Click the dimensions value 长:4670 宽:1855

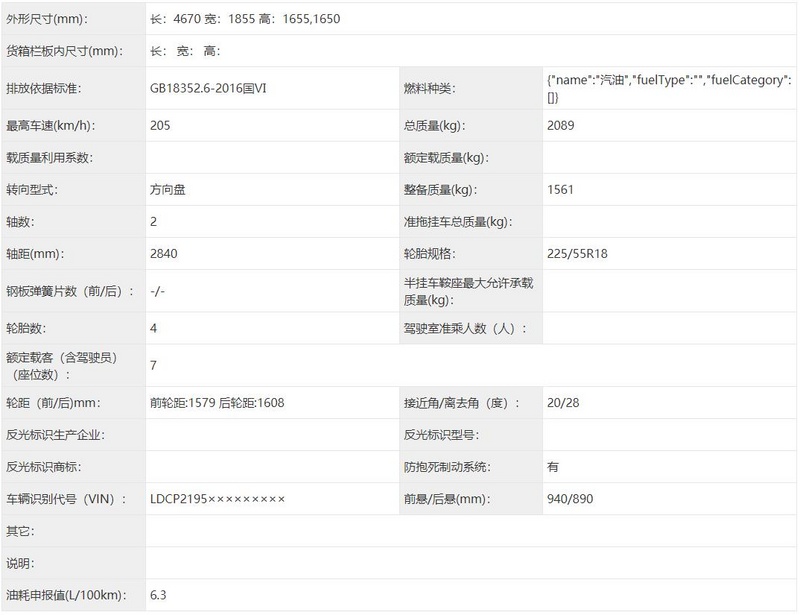[245, 19]
